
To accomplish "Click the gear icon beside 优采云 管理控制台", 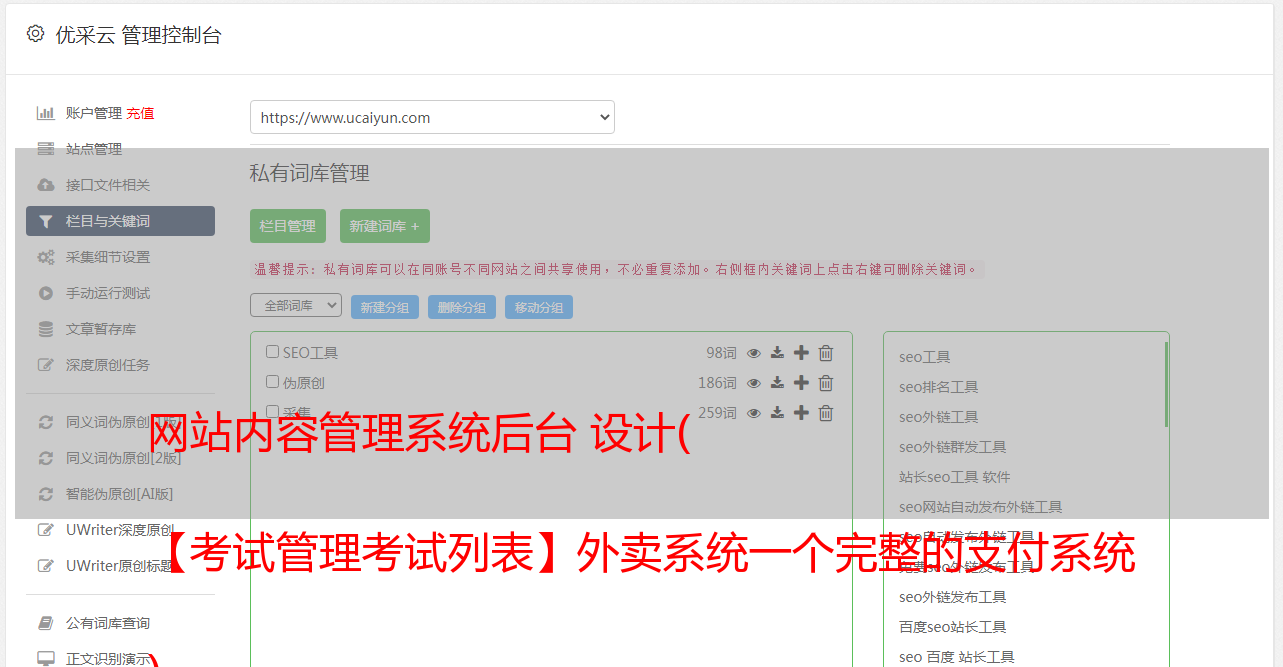I will (x=35, y=34).
